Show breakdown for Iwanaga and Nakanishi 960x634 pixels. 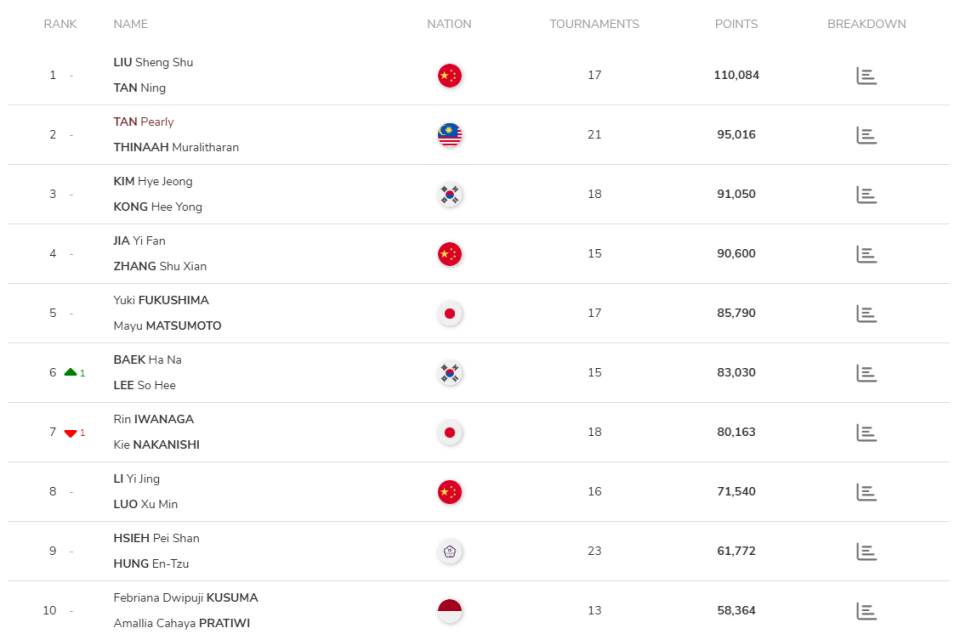[x=866, y=433]
